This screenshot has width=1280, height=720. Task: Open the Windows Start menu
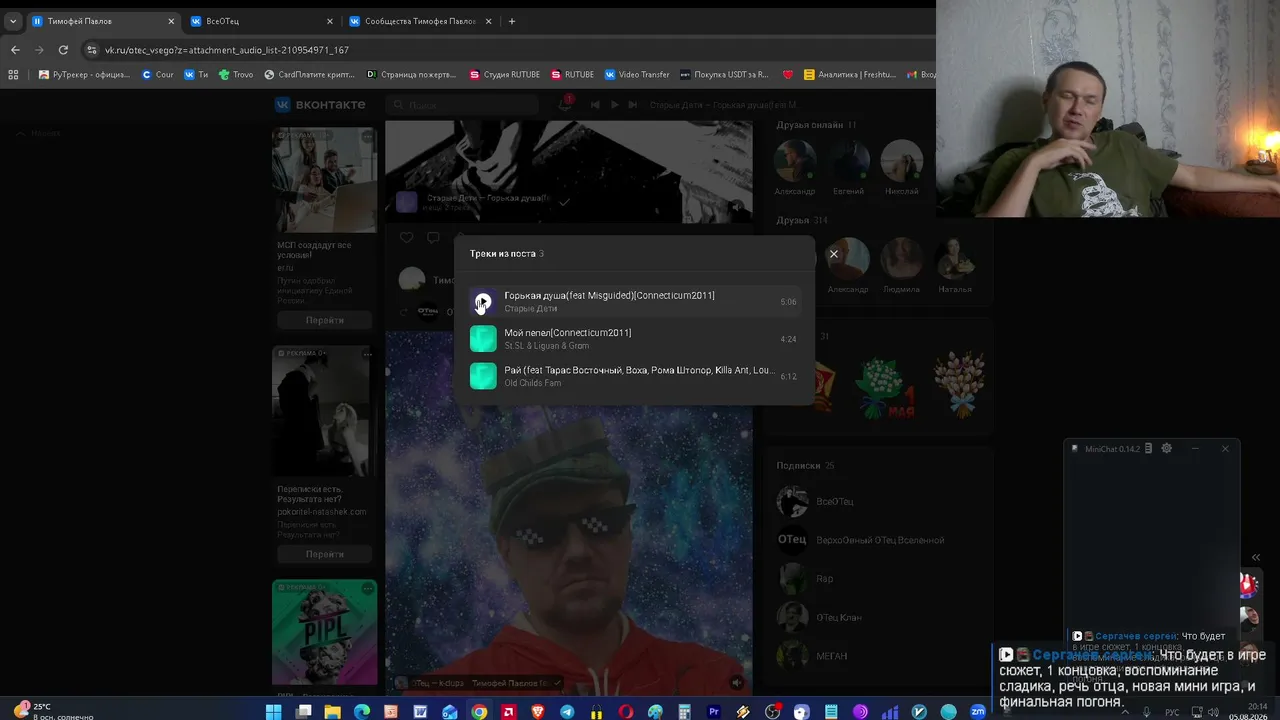tap(274, 712)
